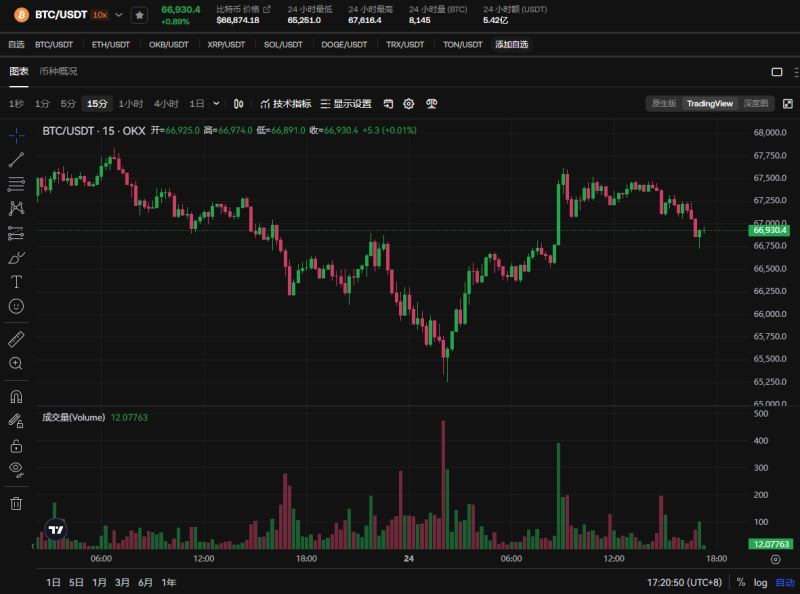Hide all drawings with eye icon

[x=16, y=469]
